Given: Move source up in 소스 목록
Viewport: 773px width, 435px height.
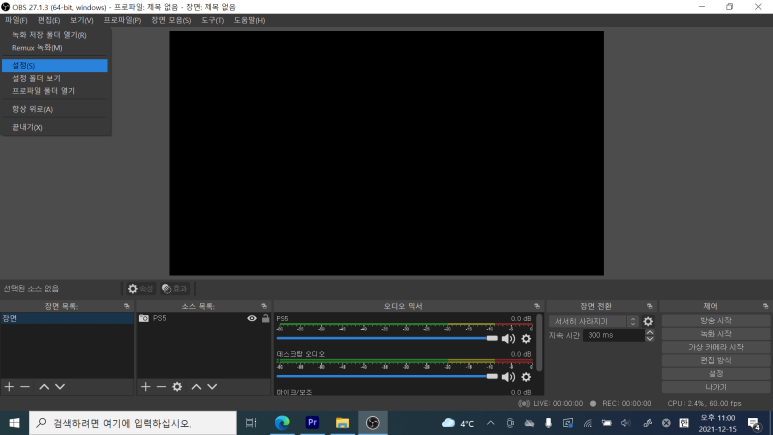Looking at the screenshot, I should (x=196, y=387).
